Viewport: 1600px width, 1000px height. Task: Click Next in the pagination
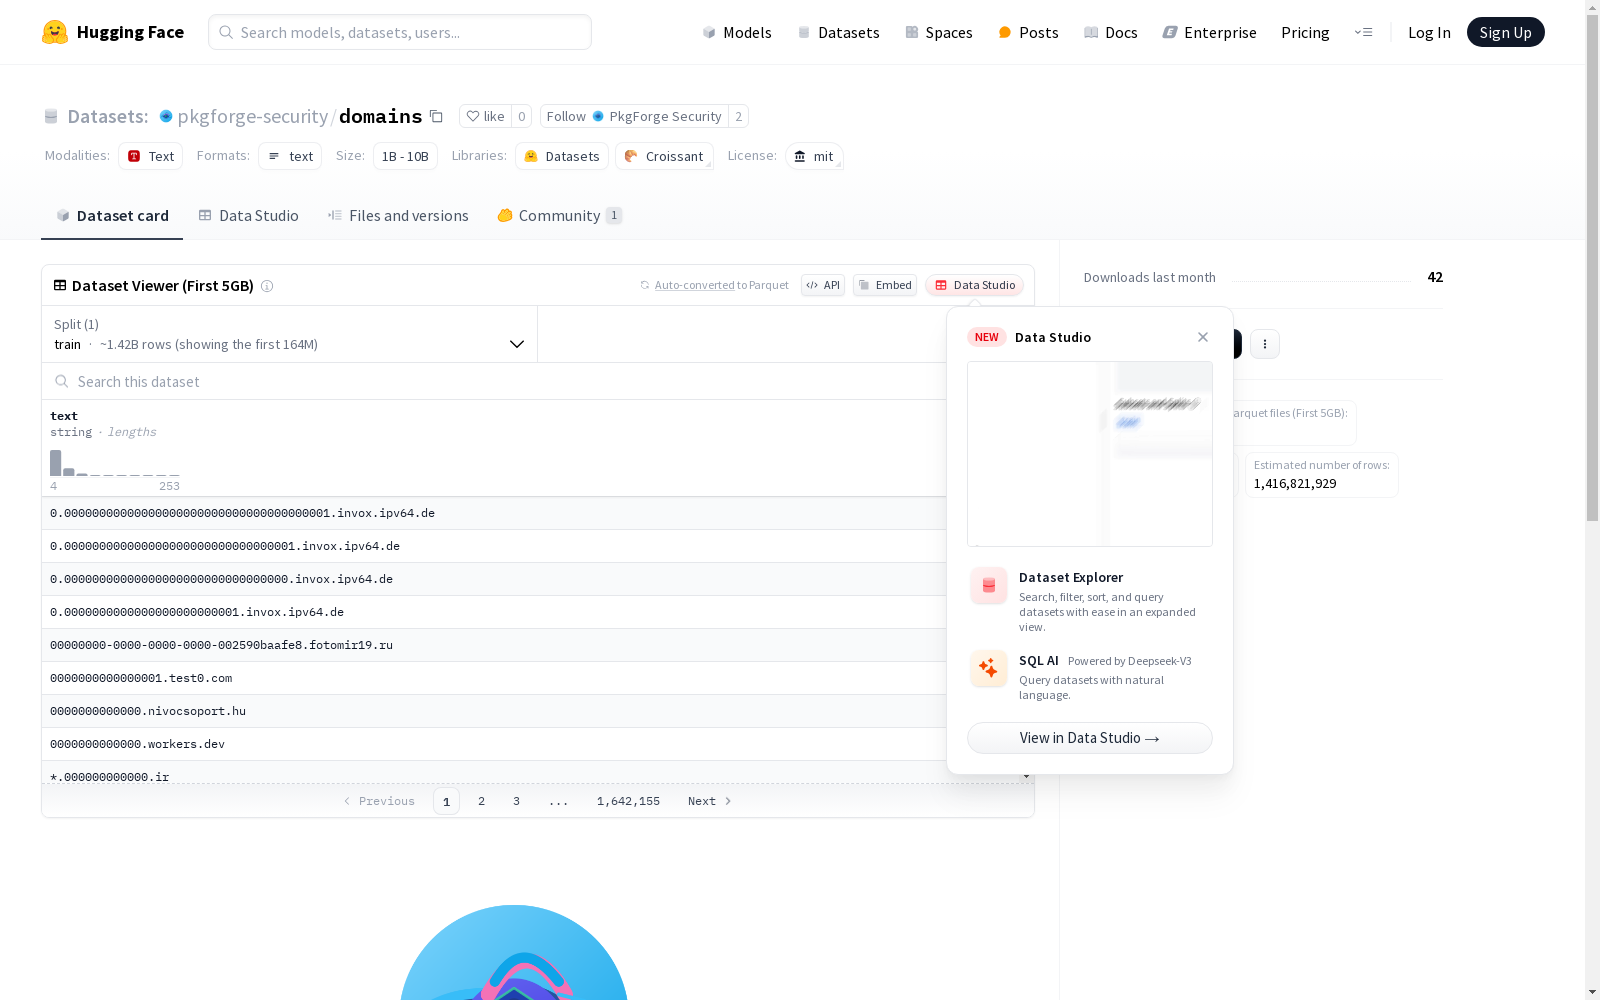pyautogui.click(x=710, y=801)
